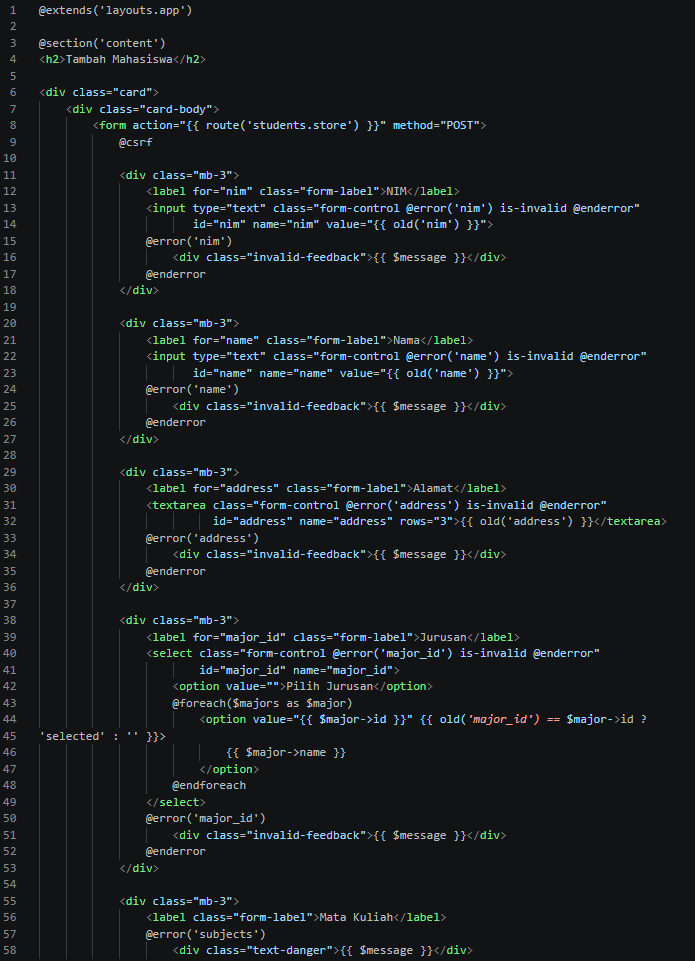Click the @enderror directive on line 52

tap(176, 851)
